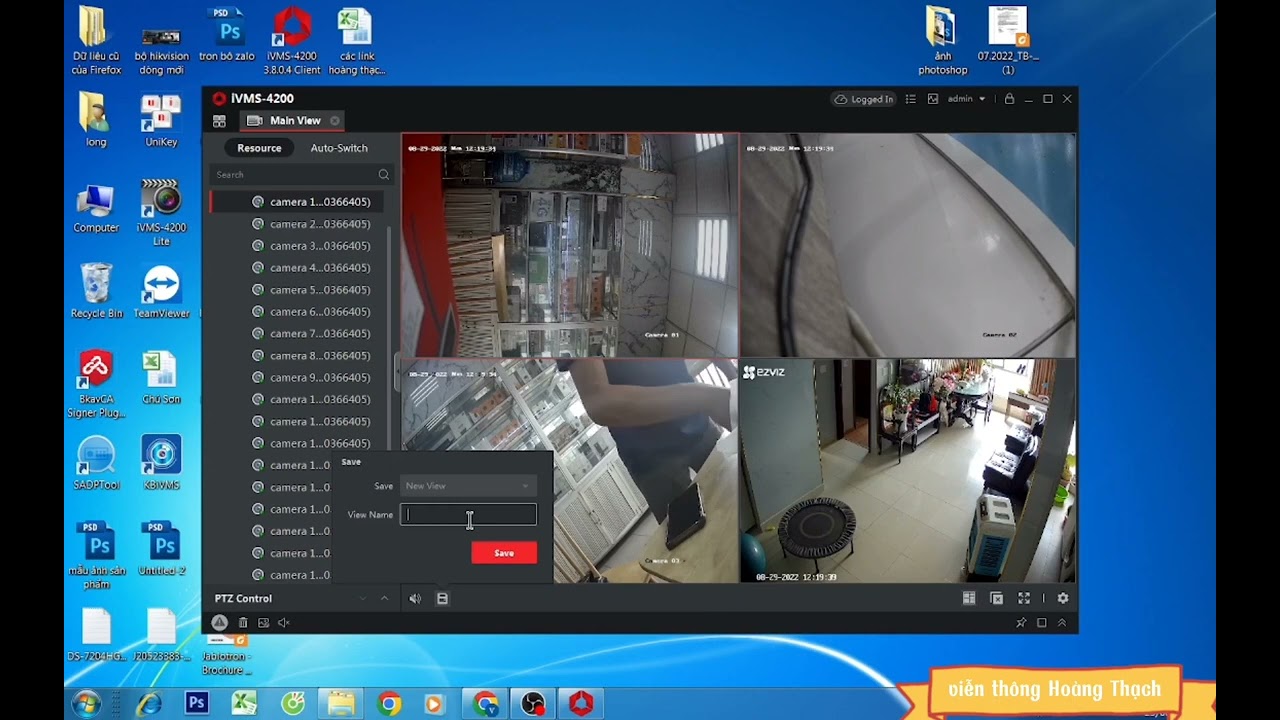Open Photoshop from the taskbar
This screenshot has width=1280, height=720.
coord(196,703)
